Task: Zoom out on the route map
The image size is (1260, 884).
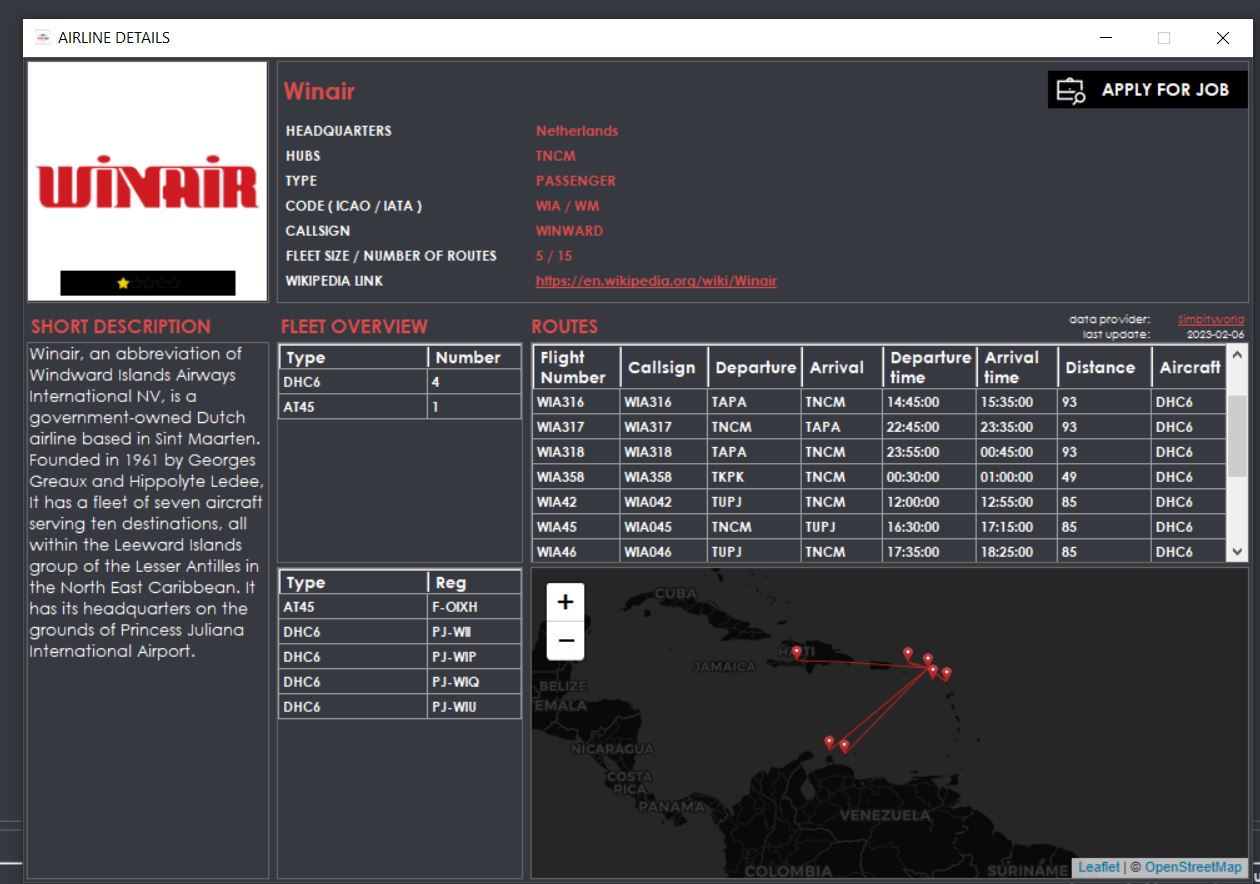Action: pos(566,640)
